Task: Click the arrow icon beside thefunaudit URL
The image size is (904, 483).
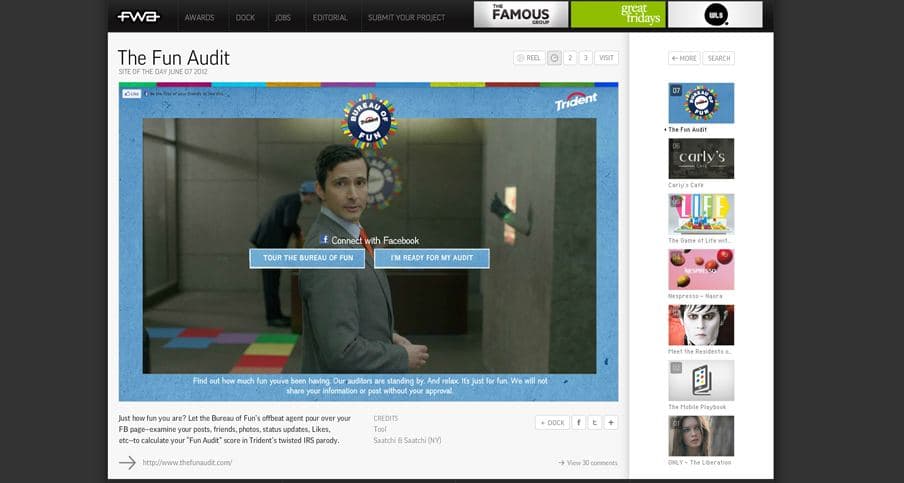Action: tap(127, 462)
